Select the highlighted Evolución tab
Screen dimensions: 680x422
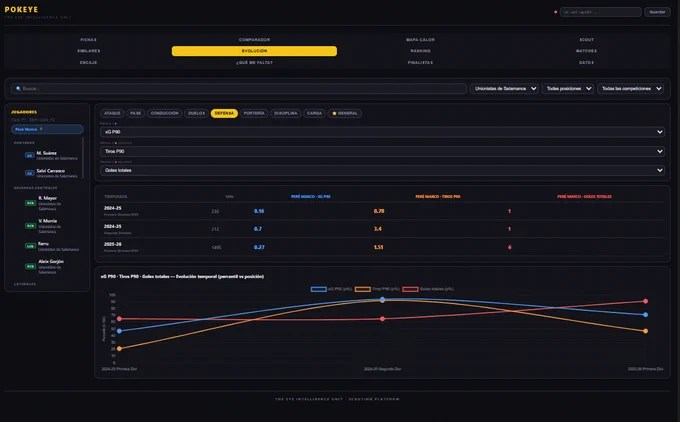pos(254,51)
